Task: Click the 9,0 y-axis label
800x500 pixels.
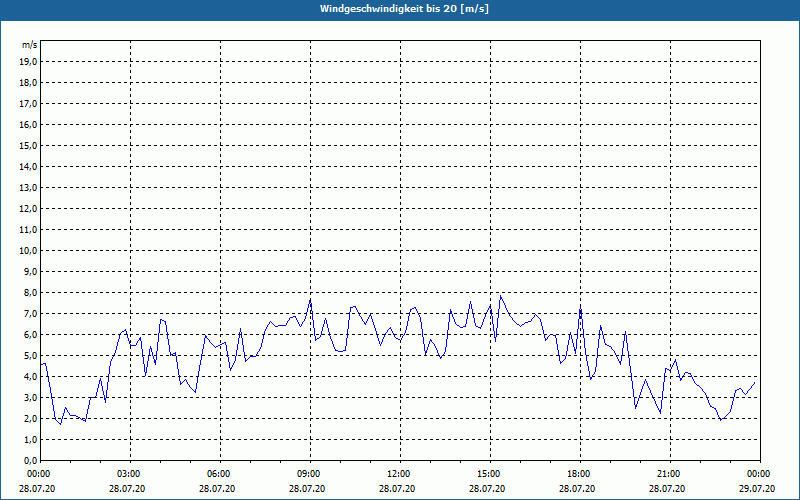Action: tap(31, 271)
